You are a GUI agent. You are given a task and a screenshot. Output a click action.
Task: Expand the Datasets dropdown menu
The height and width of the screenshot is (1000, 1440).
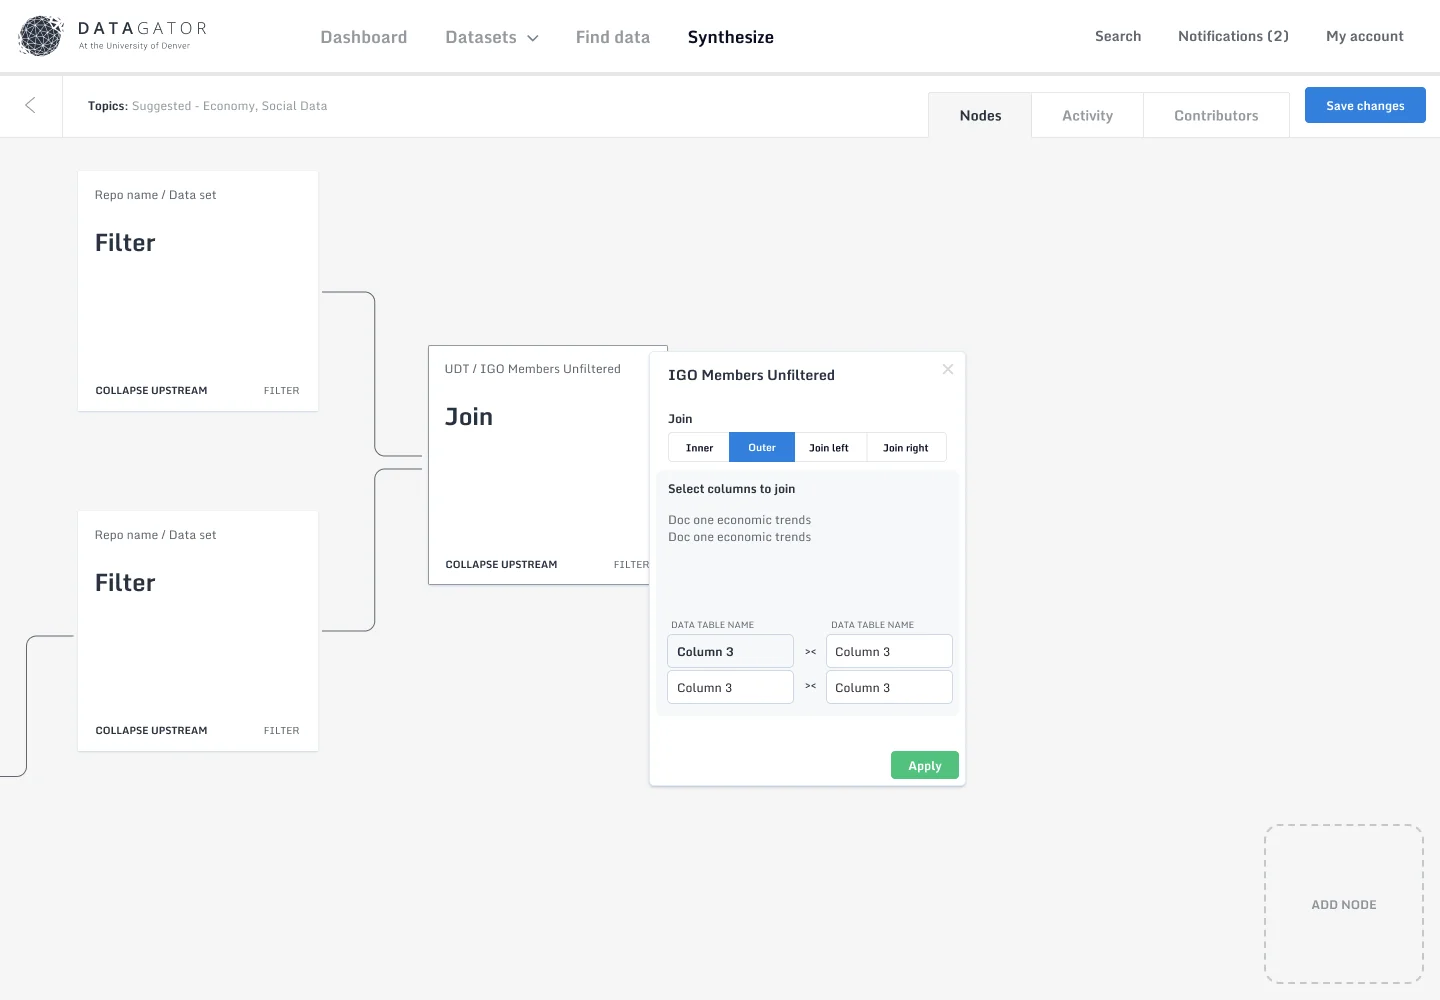(x=491, y=37)
